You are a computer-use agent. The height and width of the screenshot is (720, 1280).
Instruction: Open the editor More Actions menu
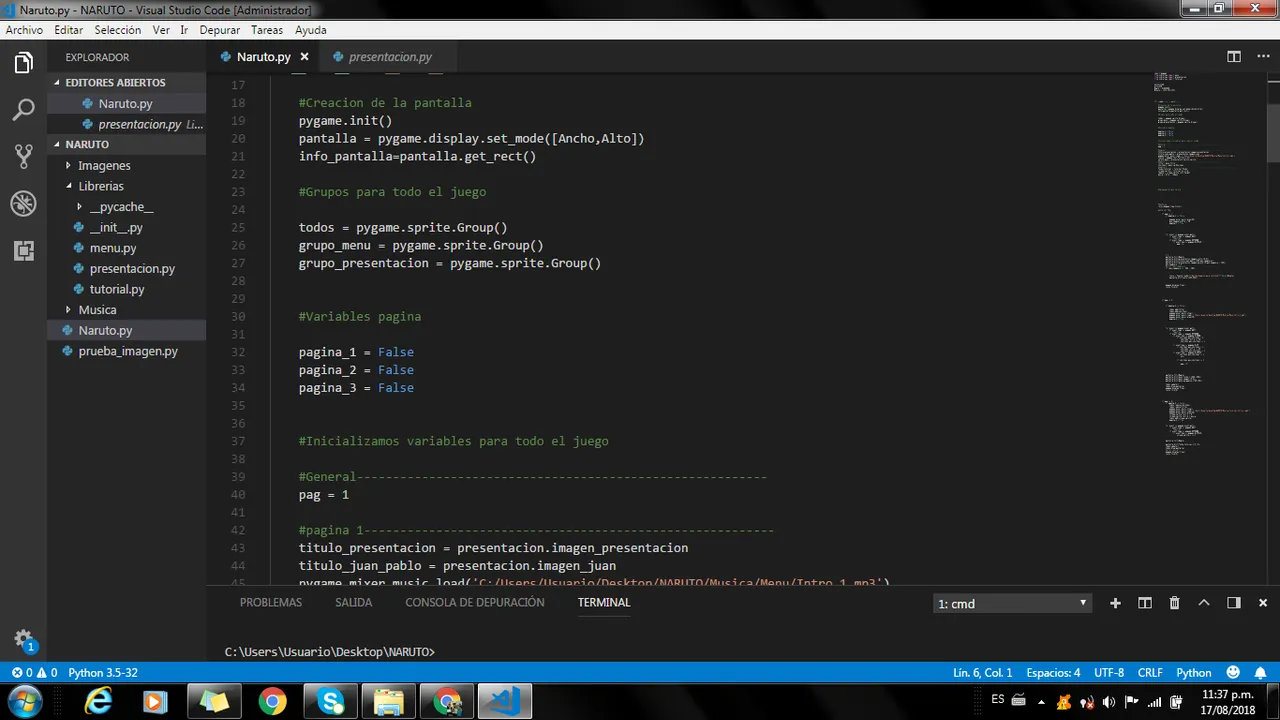click(x=1262, y=57)
